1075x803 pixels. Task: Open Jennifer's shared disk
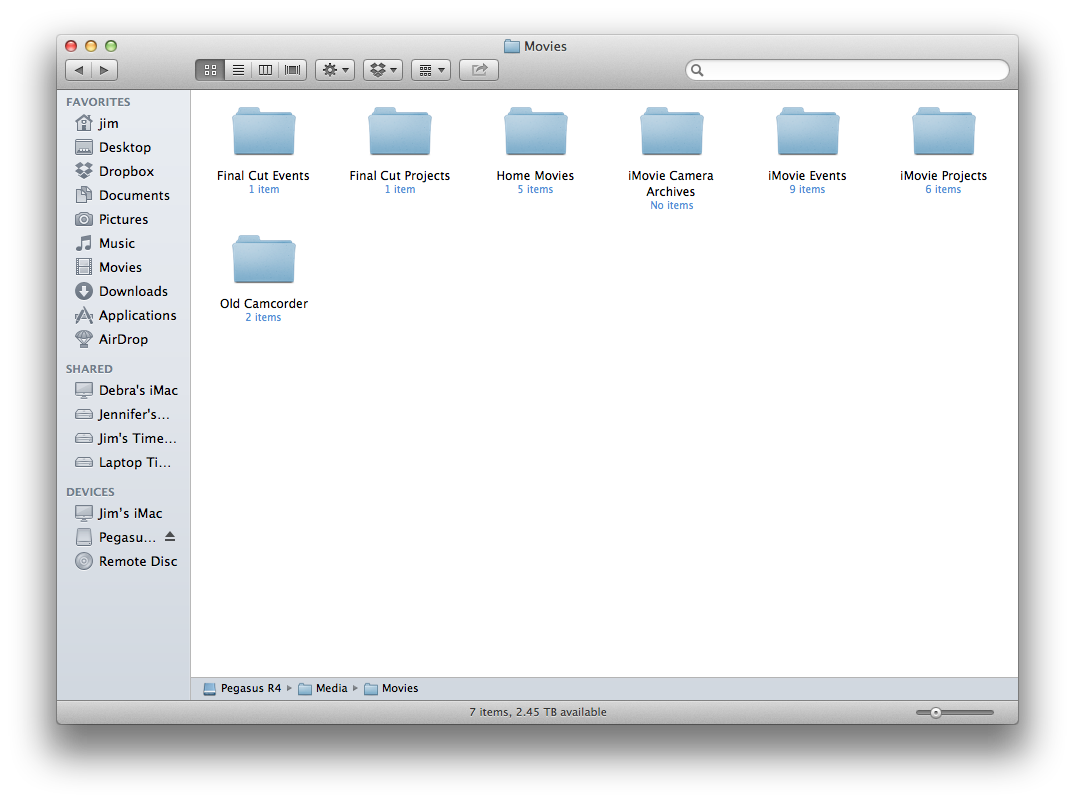(123, 414)
